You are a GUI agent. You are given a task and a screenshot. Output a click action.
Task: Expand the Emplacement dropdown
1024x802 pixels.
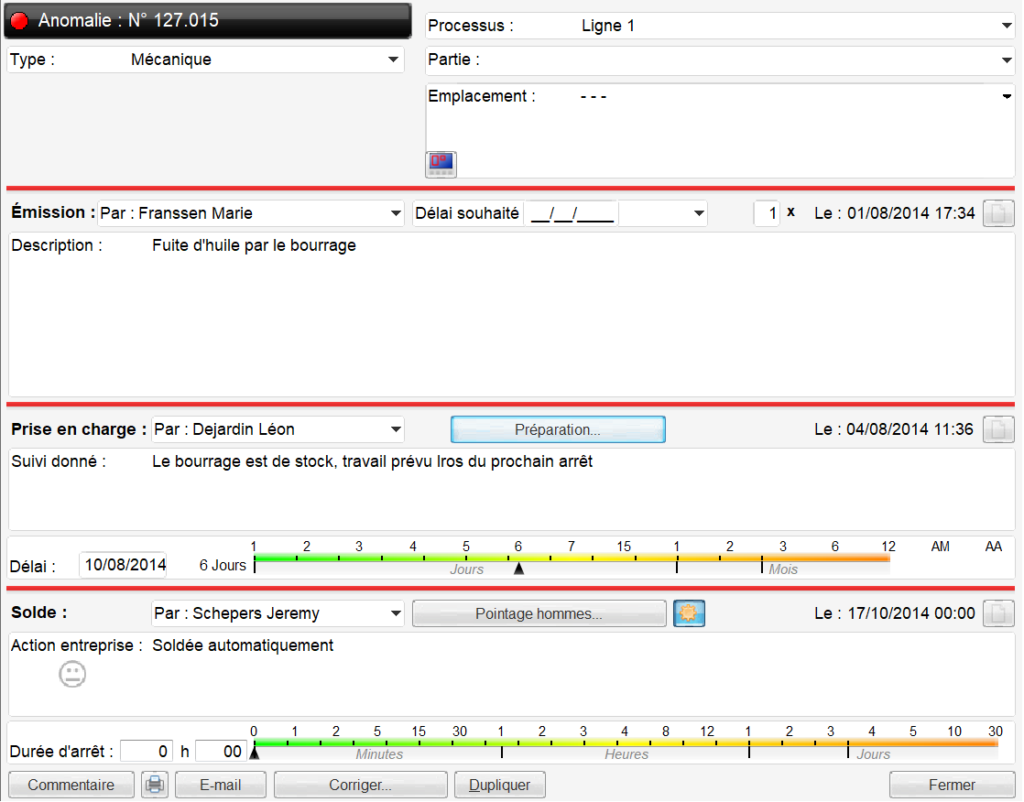point(1006,97)
